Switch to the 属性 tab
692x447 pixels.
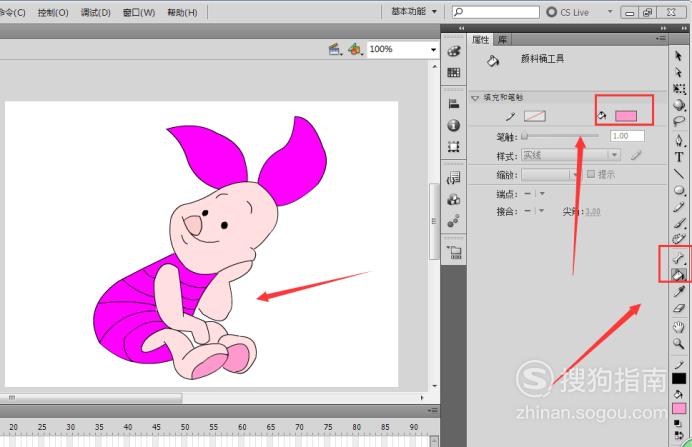480,40
